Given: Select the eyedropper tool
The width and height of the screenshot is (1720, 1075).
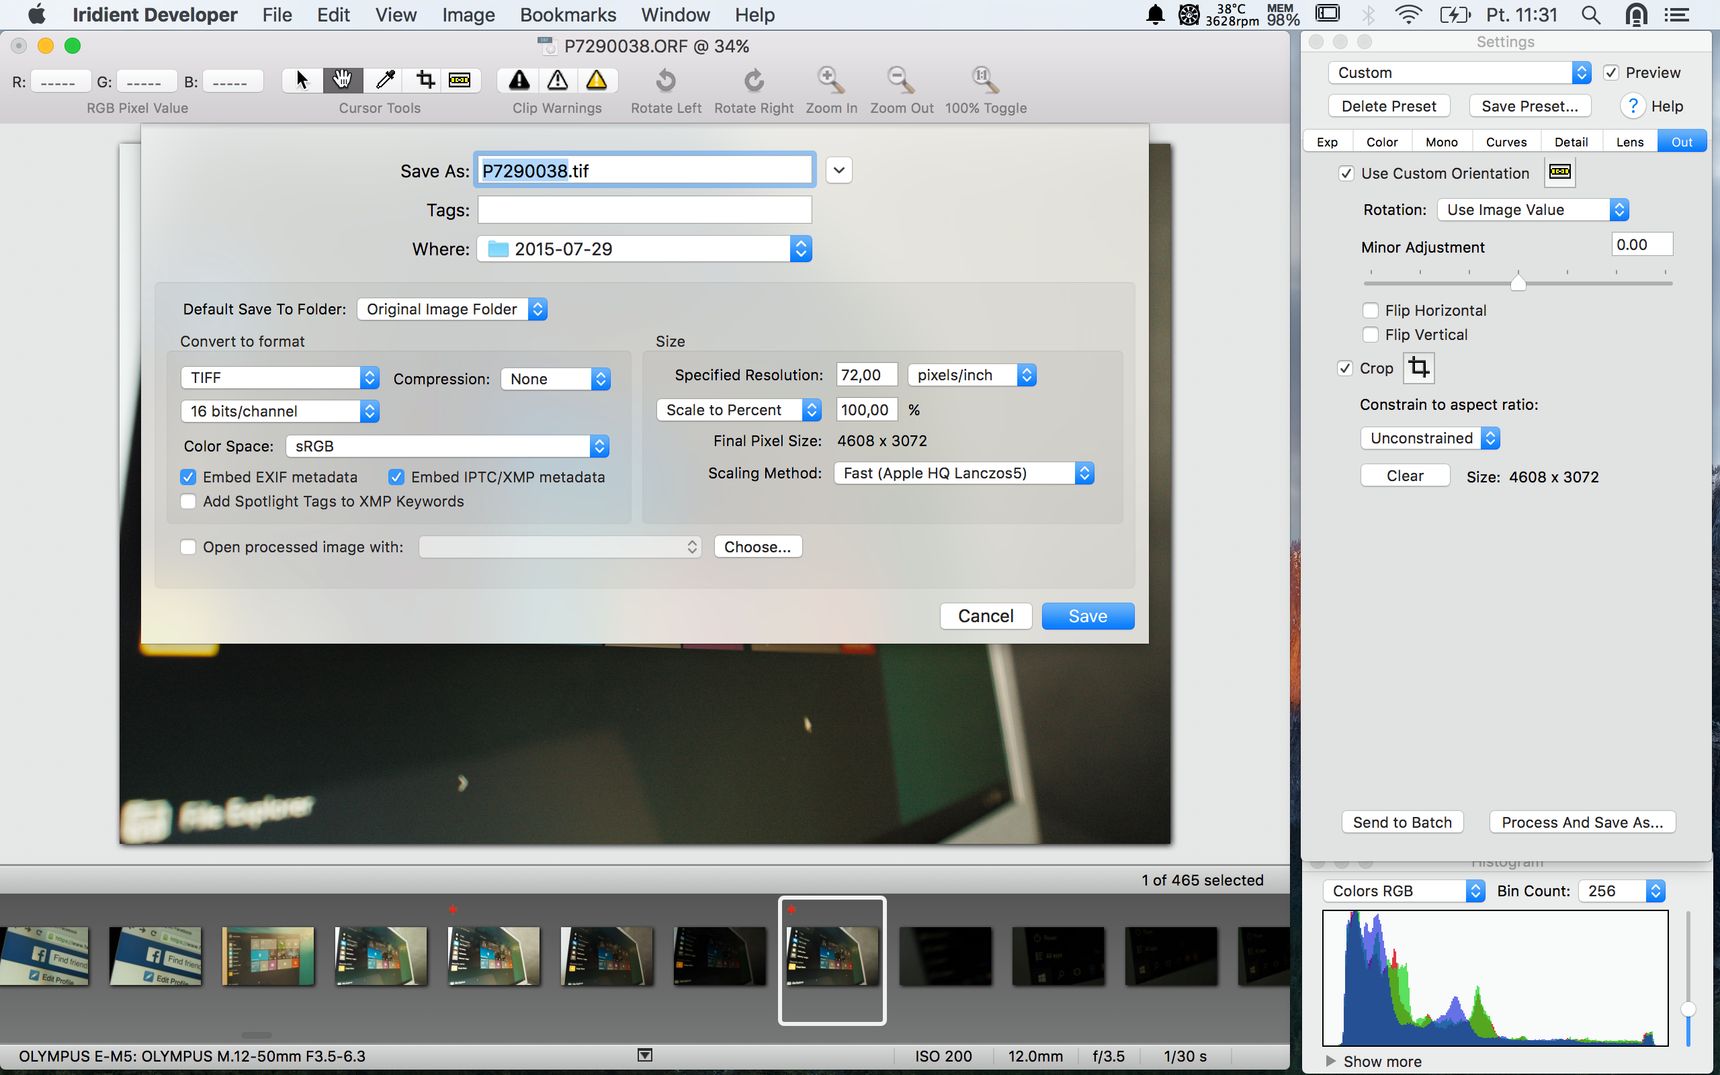Looking at the screenshot, I should (384, 80).
